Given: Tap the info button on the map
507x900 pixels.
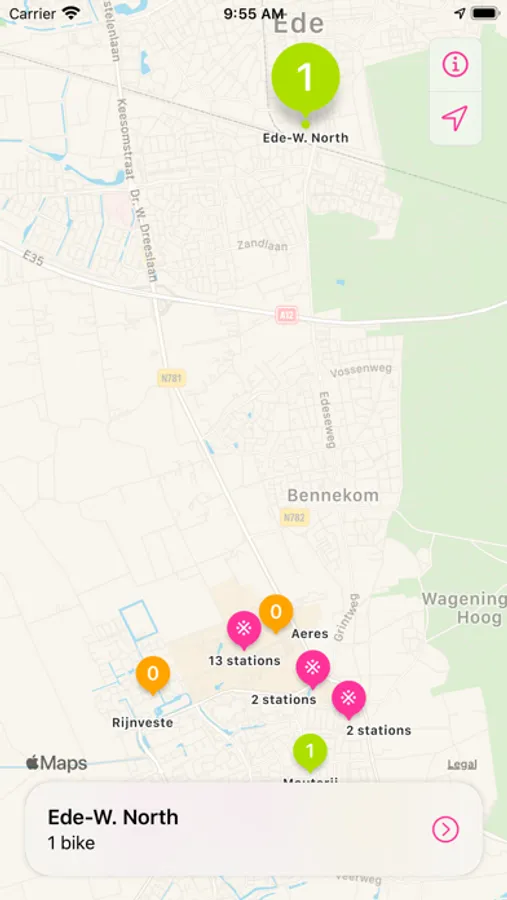Looking at the screenshot, I should coord(455,64).
